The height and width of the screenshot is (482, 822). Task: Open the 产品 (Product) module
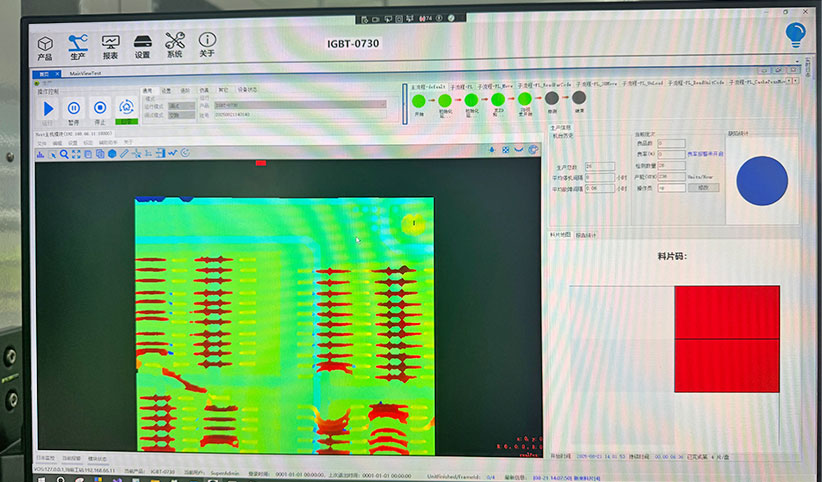click(45, 46)
